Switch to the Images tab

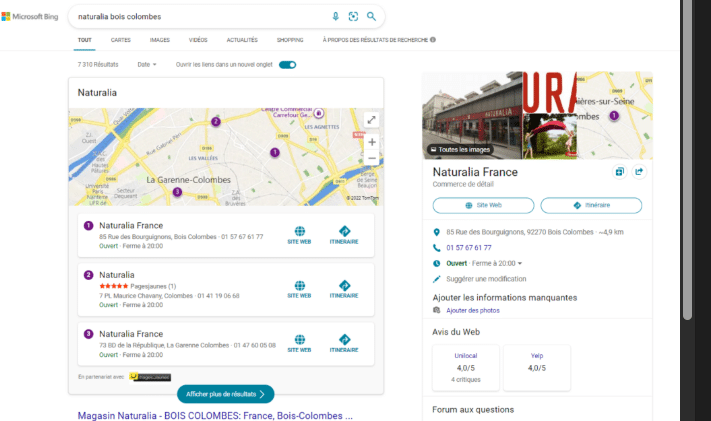tap(159, 40)
